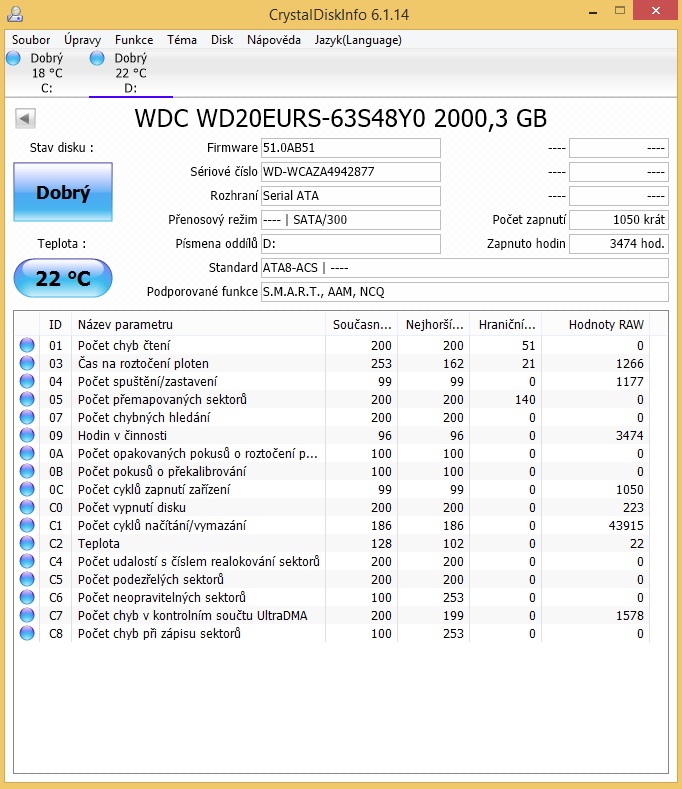Click status orb of row C2 Teplota
The height and width of the screenshot is (789, 682).
pyautogui.click(x=27, y=543)
